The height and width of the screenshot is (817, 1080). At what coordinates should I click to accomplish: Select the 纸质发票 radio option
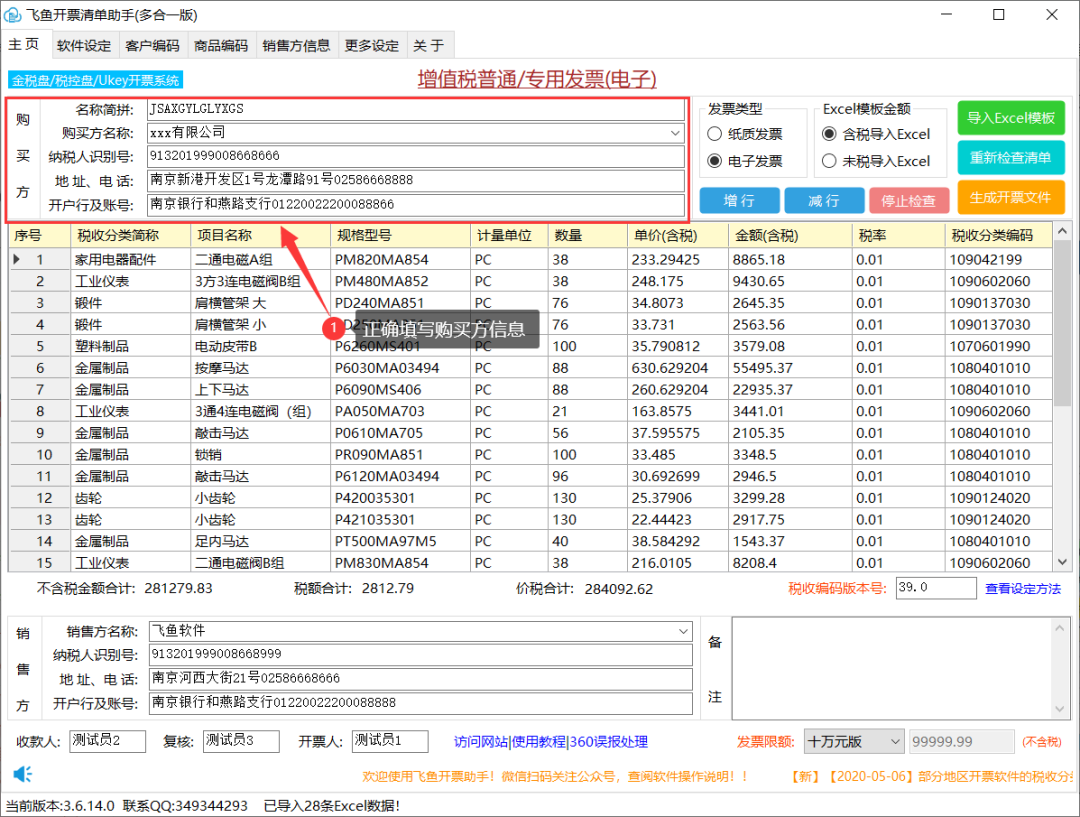(x=715, y=134)
